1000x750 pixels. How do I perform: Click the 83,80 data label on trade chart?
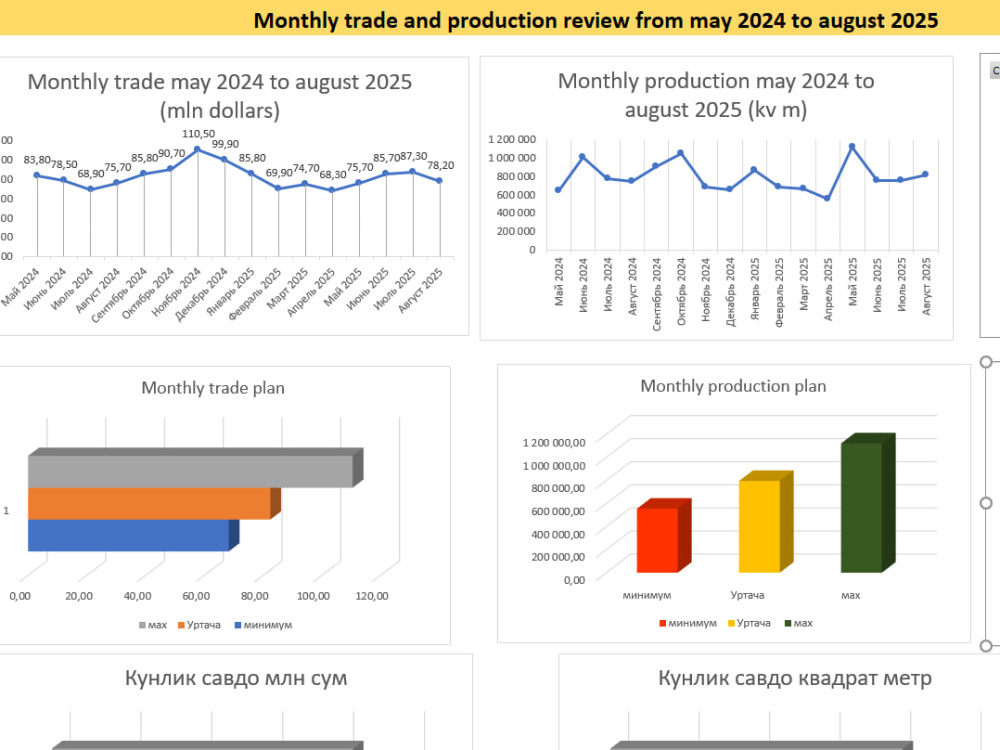[37, 160]
